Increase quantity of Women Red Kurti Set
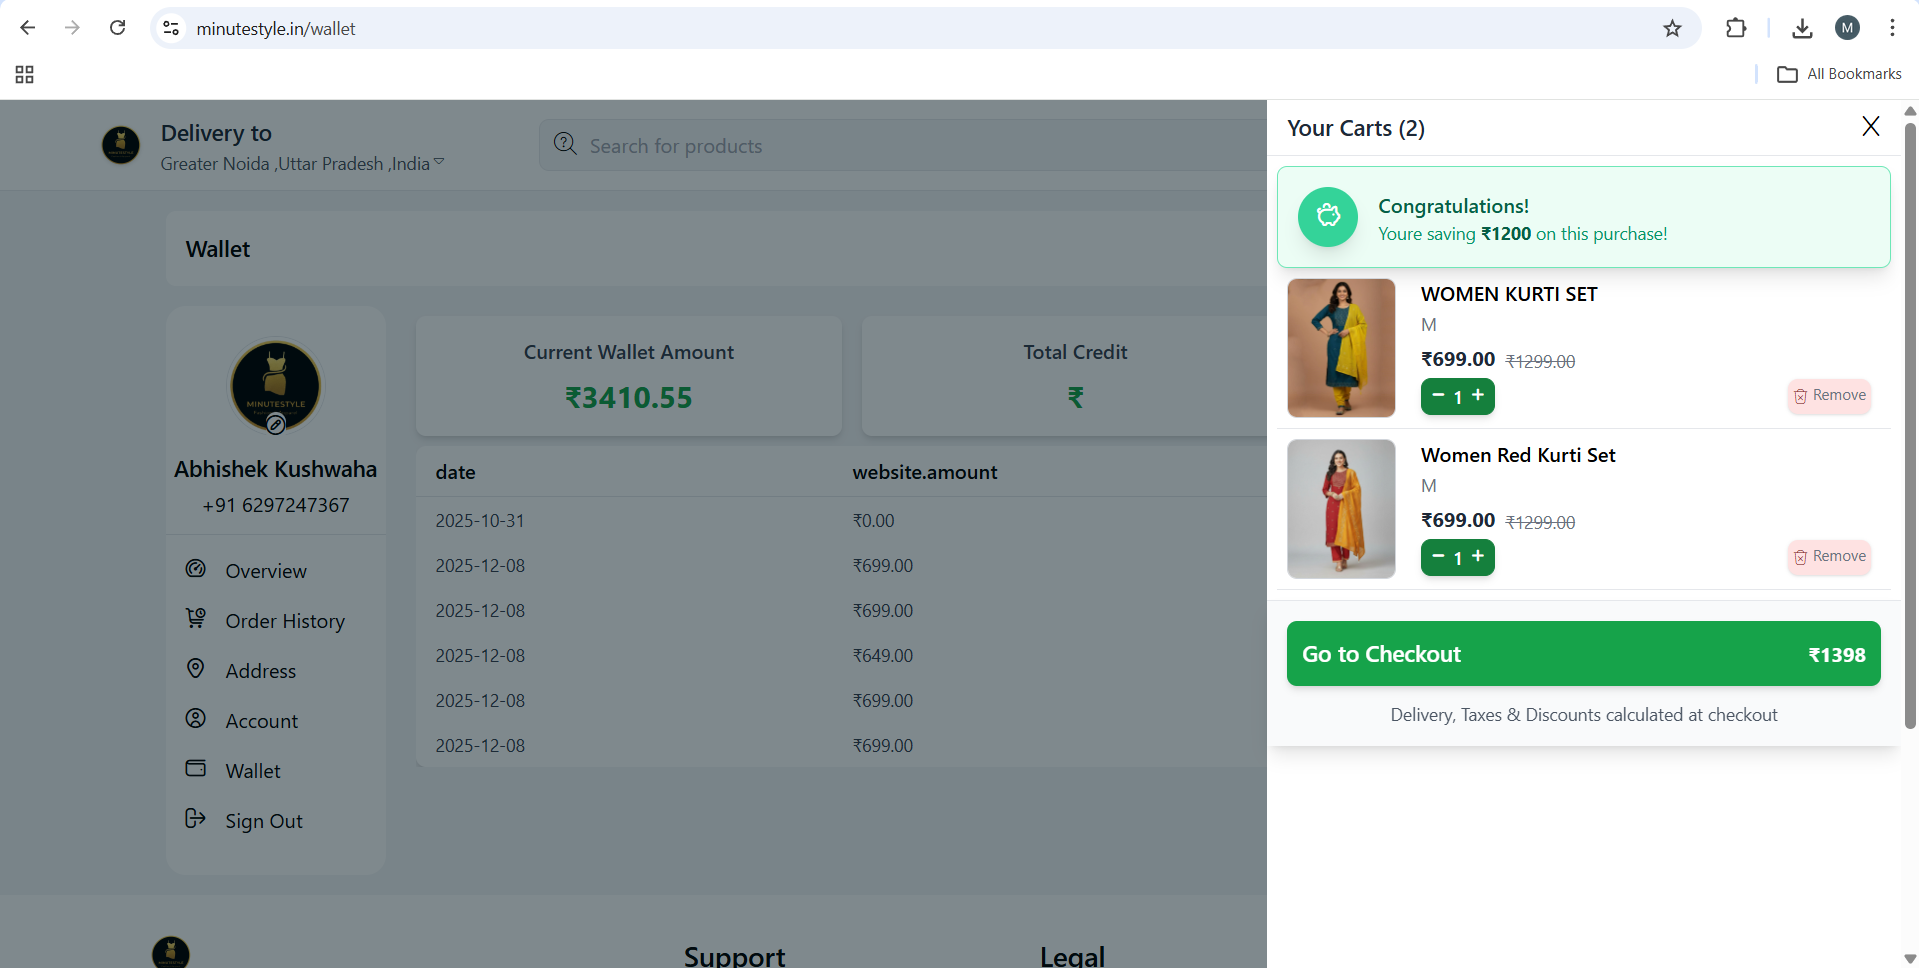This screenshot has height=968, width=1919. tap(1478, 557)
